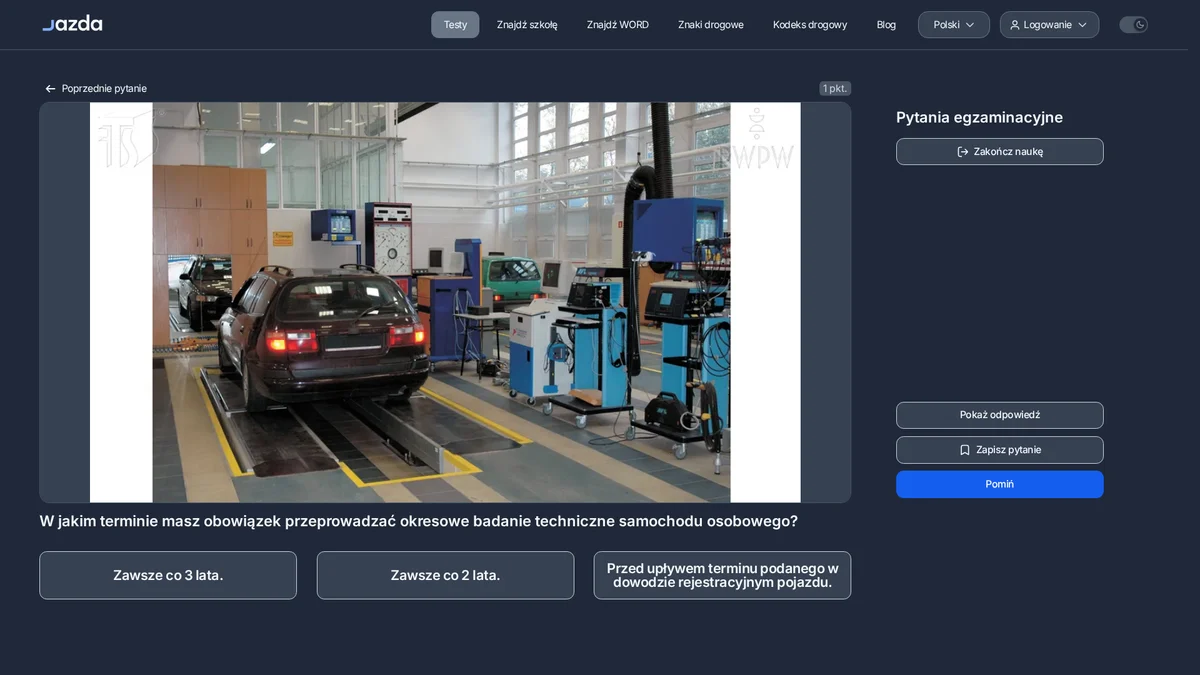Expand the Polski language dropdown
1200x675 pixels.
tap(954, 25)
